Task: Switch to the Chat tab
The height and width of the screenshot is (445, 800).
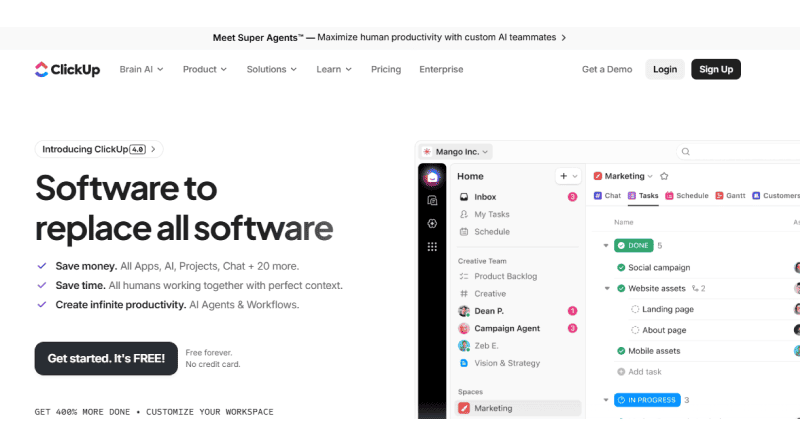Action: pyautogui.click(x=607, y=196)
